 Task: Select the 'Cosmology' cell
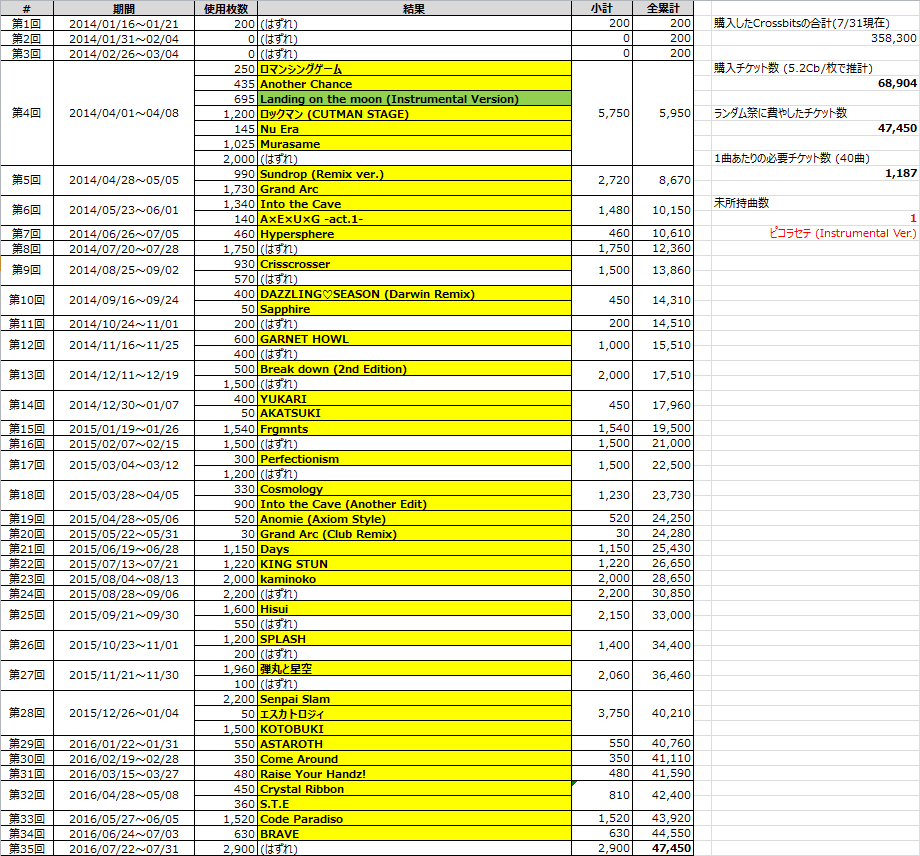(414, 489)
